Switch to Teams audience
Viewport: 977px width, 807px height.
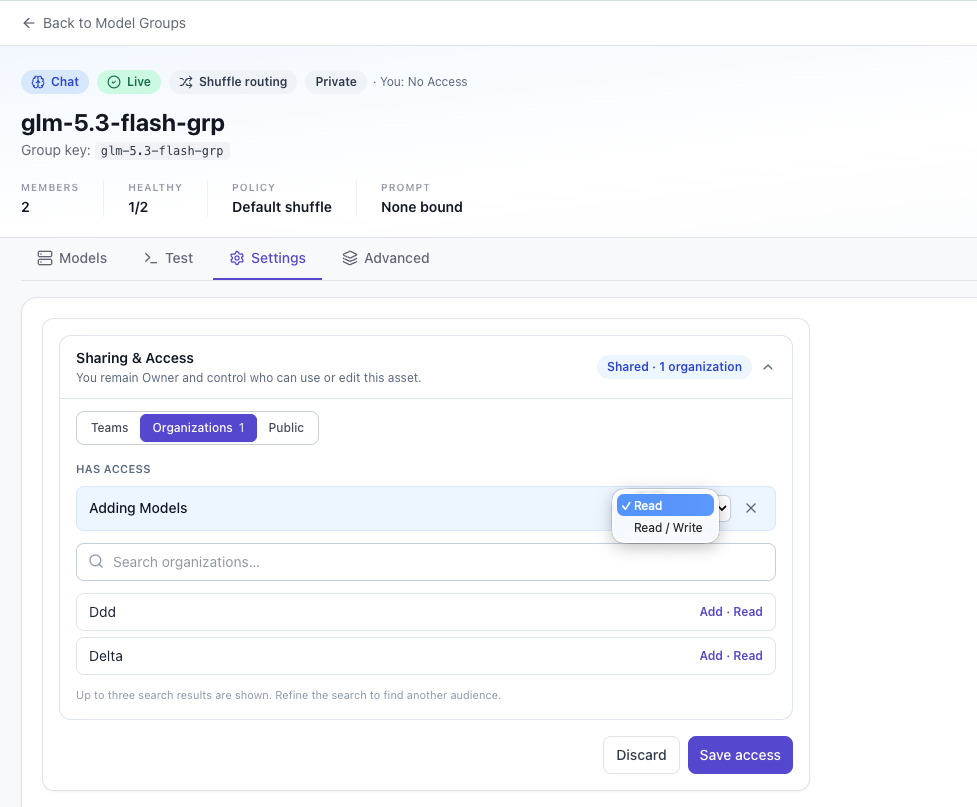(x=110, y=427)
